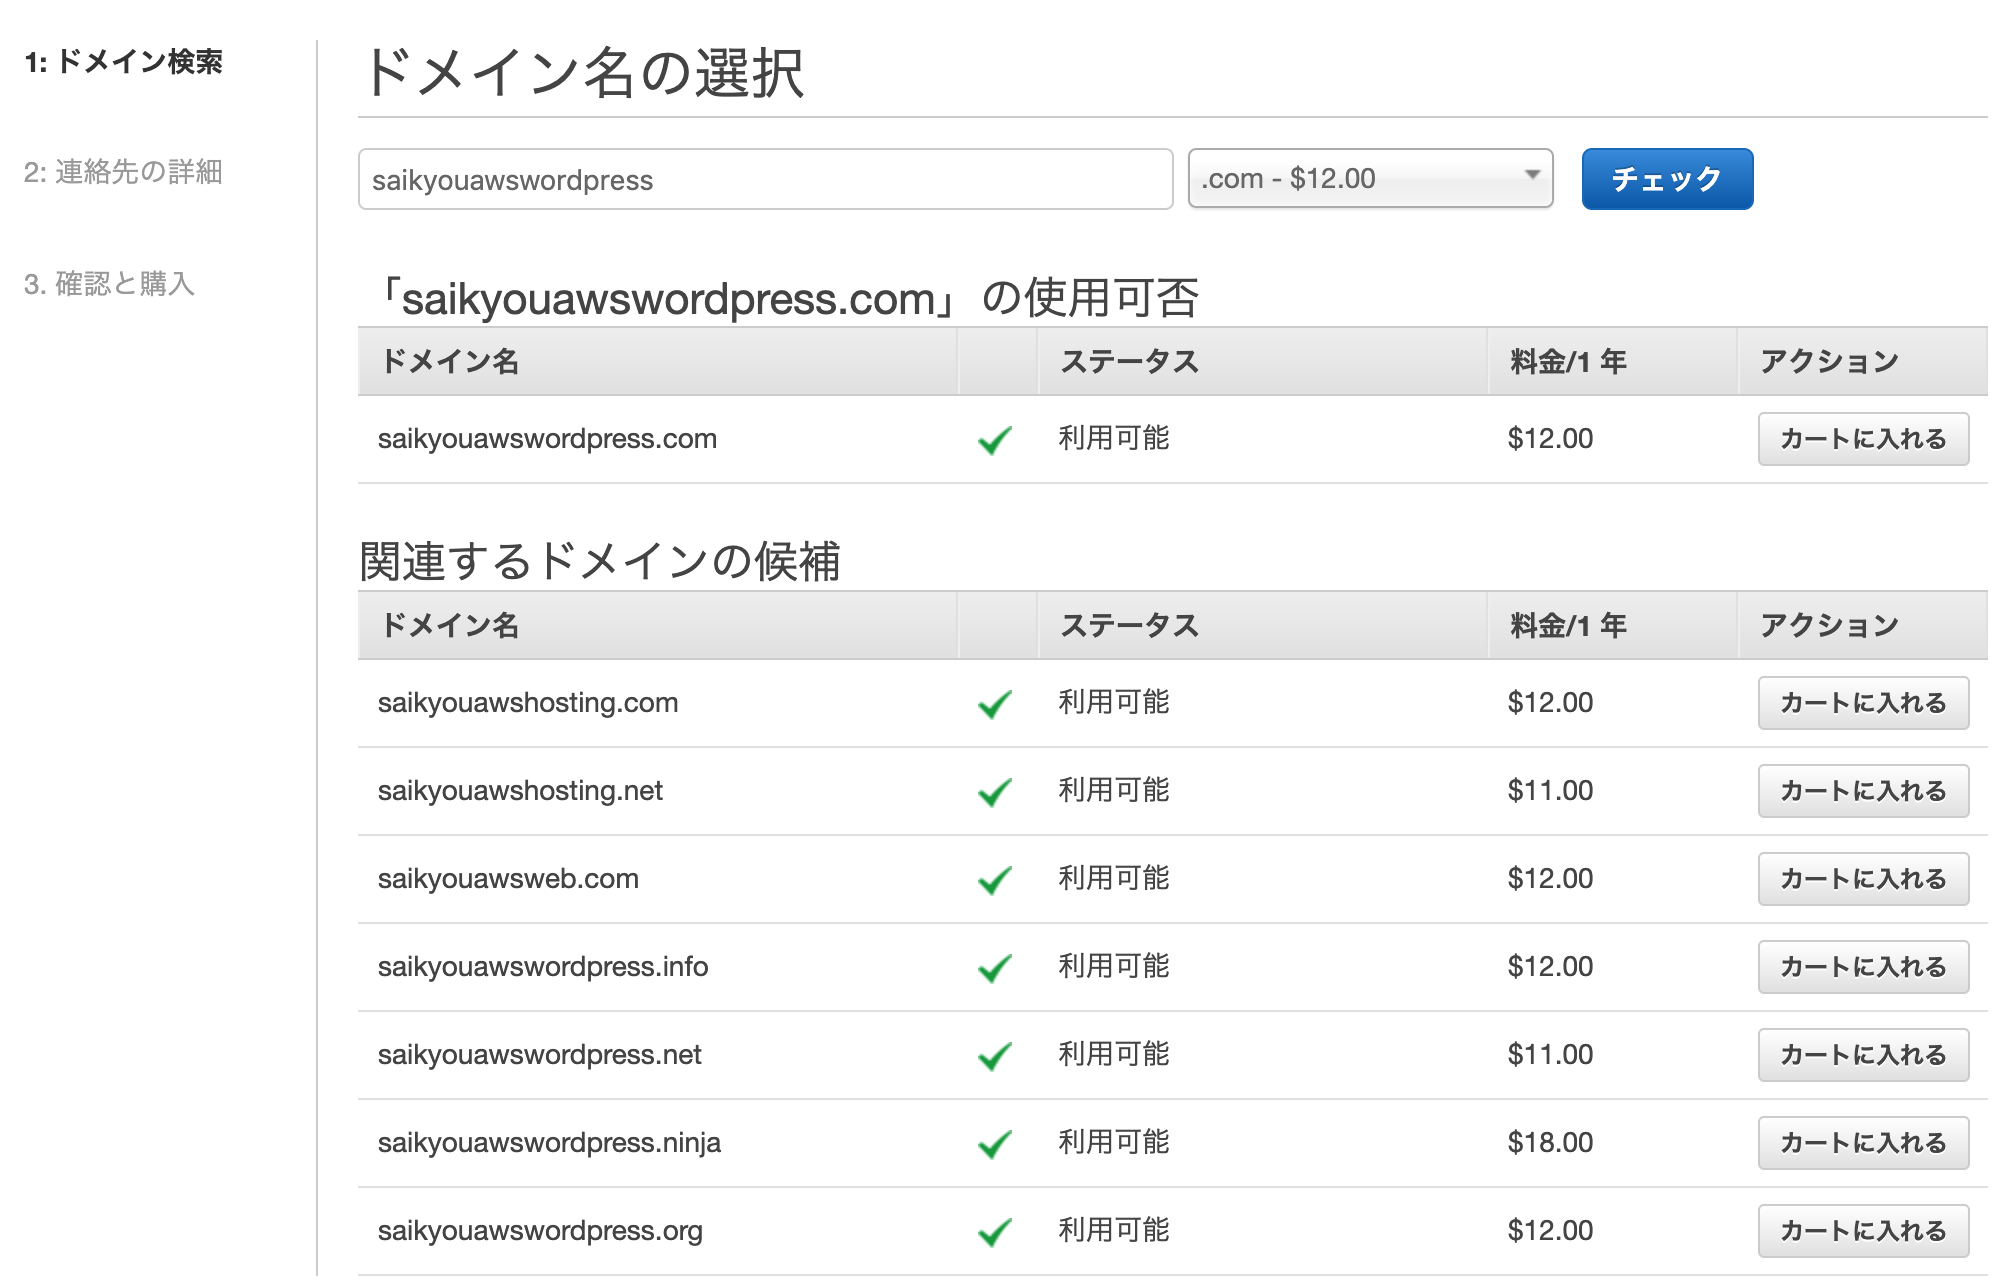Click checkmark icon beside saikyouawswordpress.info
The image size is (2006, 1288).
(995, 968)
